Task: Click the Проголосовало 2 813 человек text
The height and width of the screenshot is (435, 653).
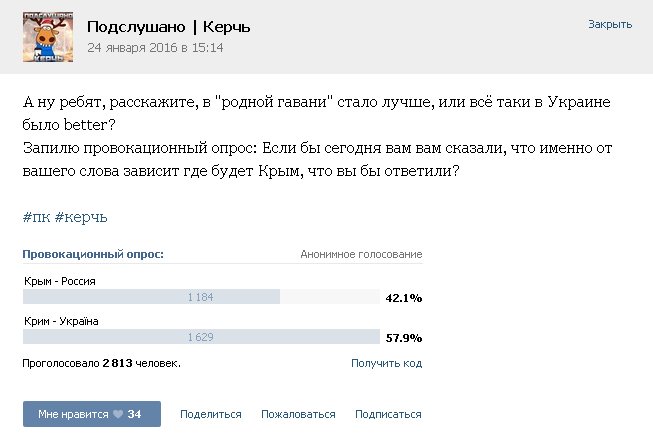Action: coord(101,363)
